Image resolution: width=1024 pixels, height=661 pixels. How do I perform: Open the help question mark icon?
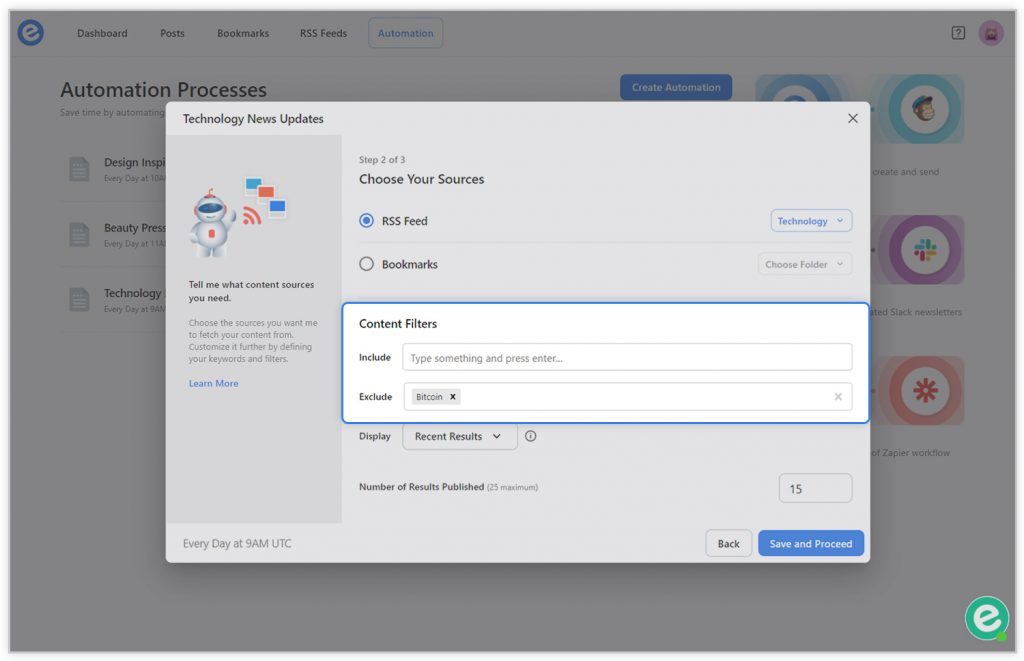coord(958,33)
